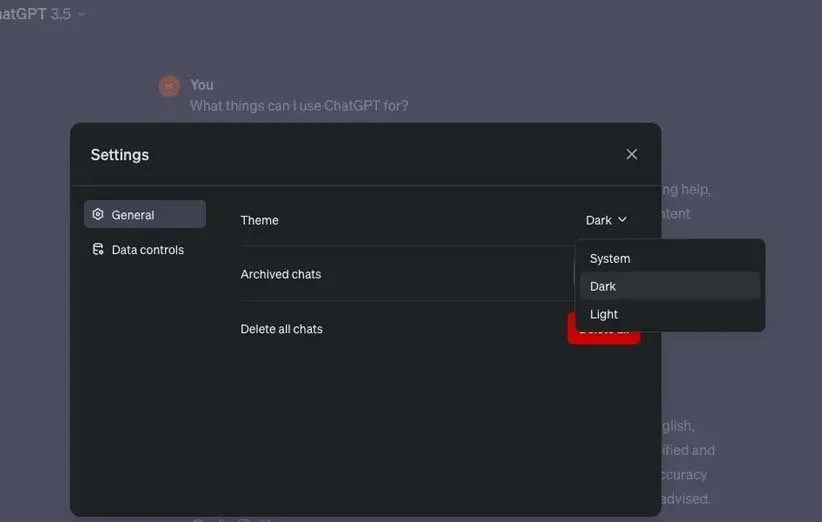The height and width of the screenshot is (522, 822).
Task: Click the Theme setting label
Action: 259,220
